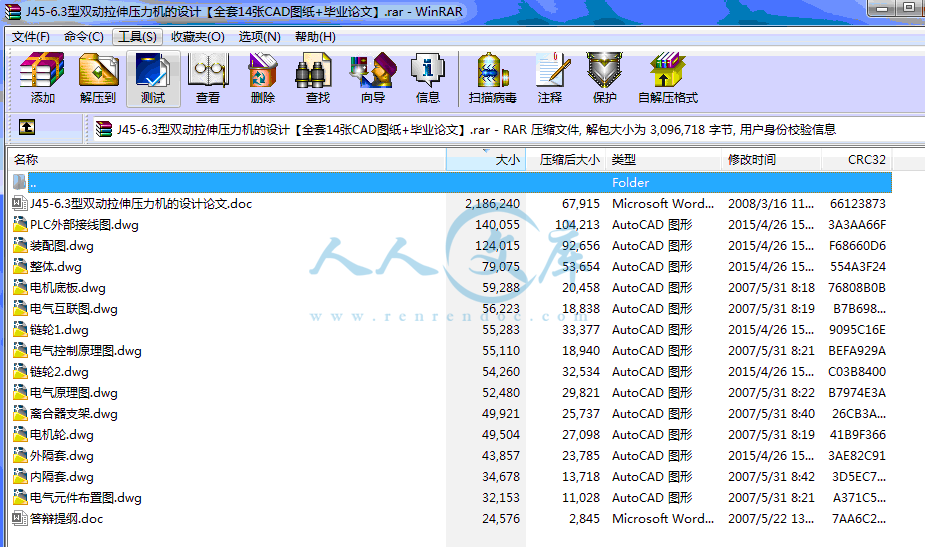Click the Microsoft Word type cell of 答辩提纲.doc

coord(663,519)
